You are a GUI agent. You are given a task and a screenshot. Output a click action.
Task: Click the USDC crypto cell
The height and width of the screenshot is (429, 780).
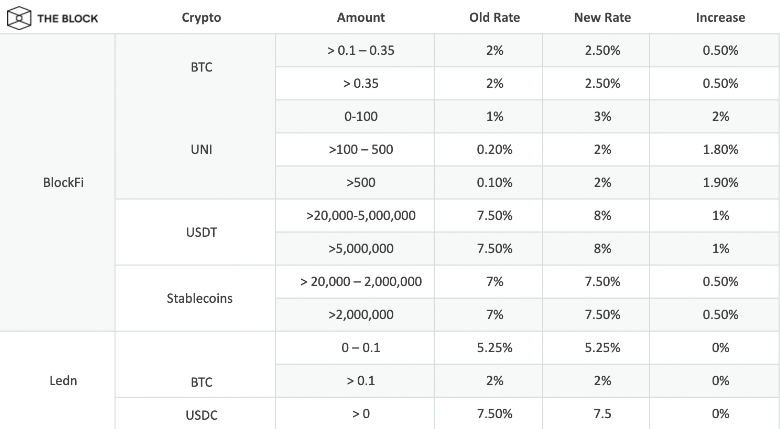pyautogui.click(x=201, y=414)
